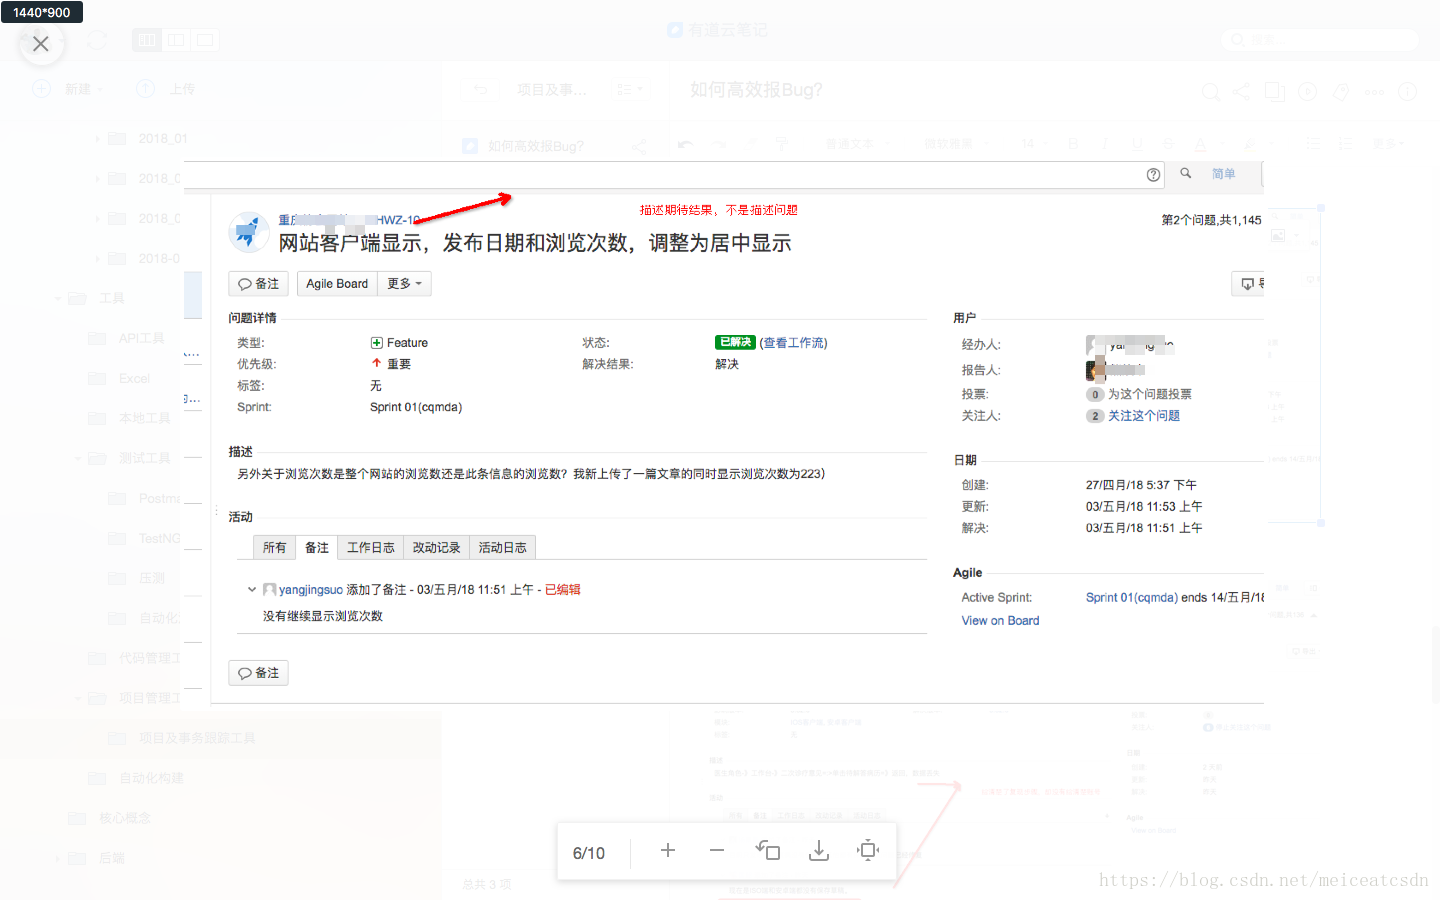Viewport: 1440px width, 900px height.
Task: Select the 活动日志 tab
Action: (502, 548)
